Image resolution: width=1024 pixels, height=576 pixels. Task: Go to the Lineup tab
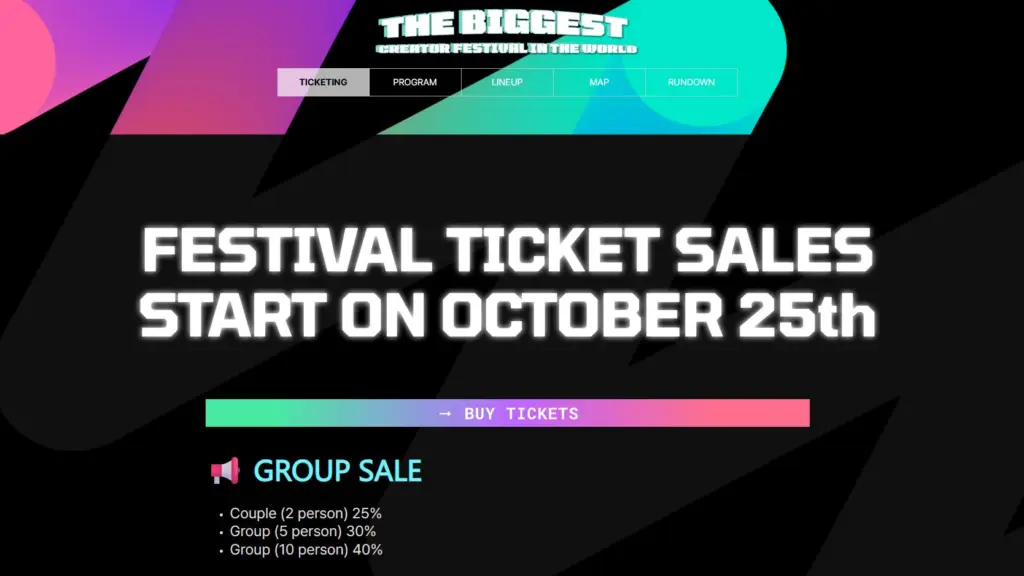pos(507,82)
